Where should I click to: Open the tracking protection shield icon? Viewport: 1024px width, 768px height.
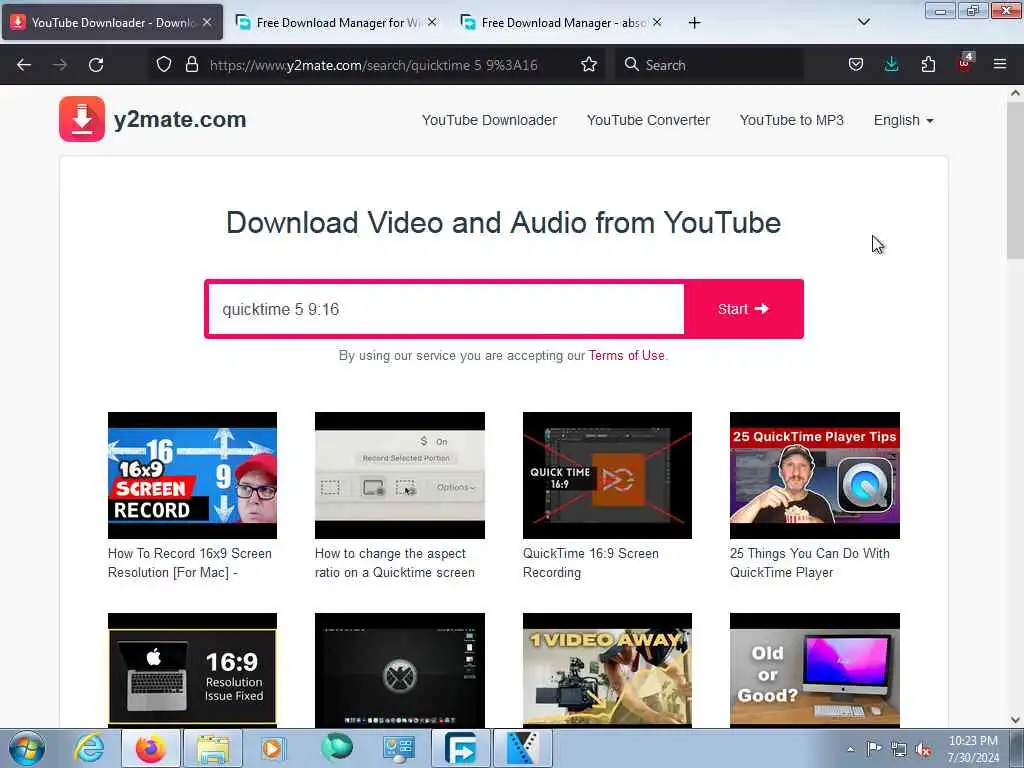point(164,65)
